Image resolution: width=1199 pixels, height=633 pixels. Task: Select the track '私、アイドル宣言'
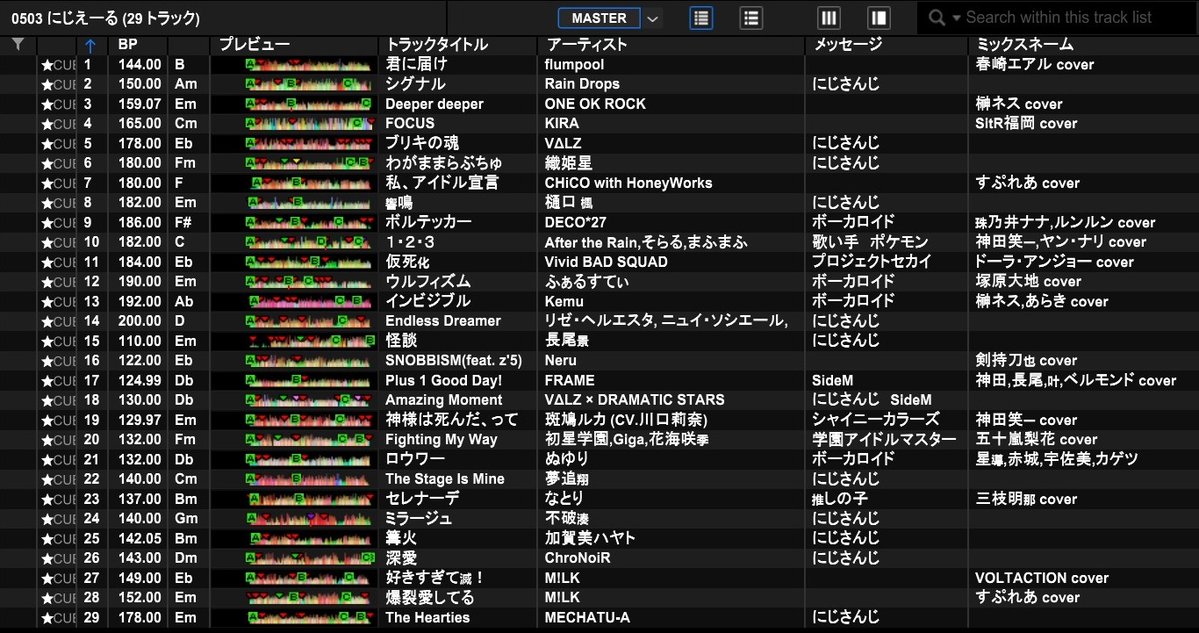click(442, 183)
